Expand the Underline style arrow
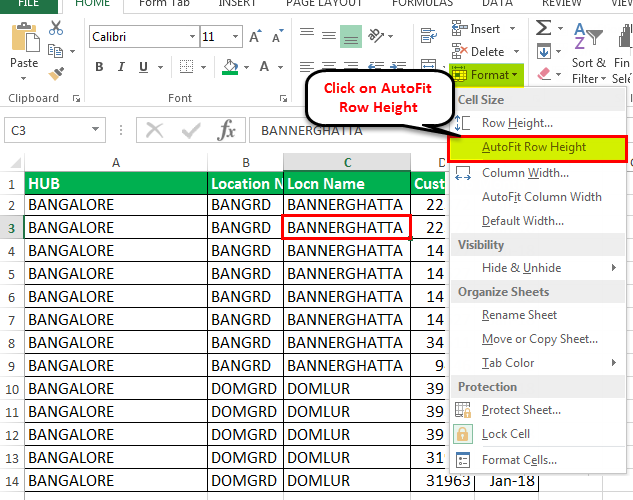This screenshot has width=633, height=500. point(160,67)
